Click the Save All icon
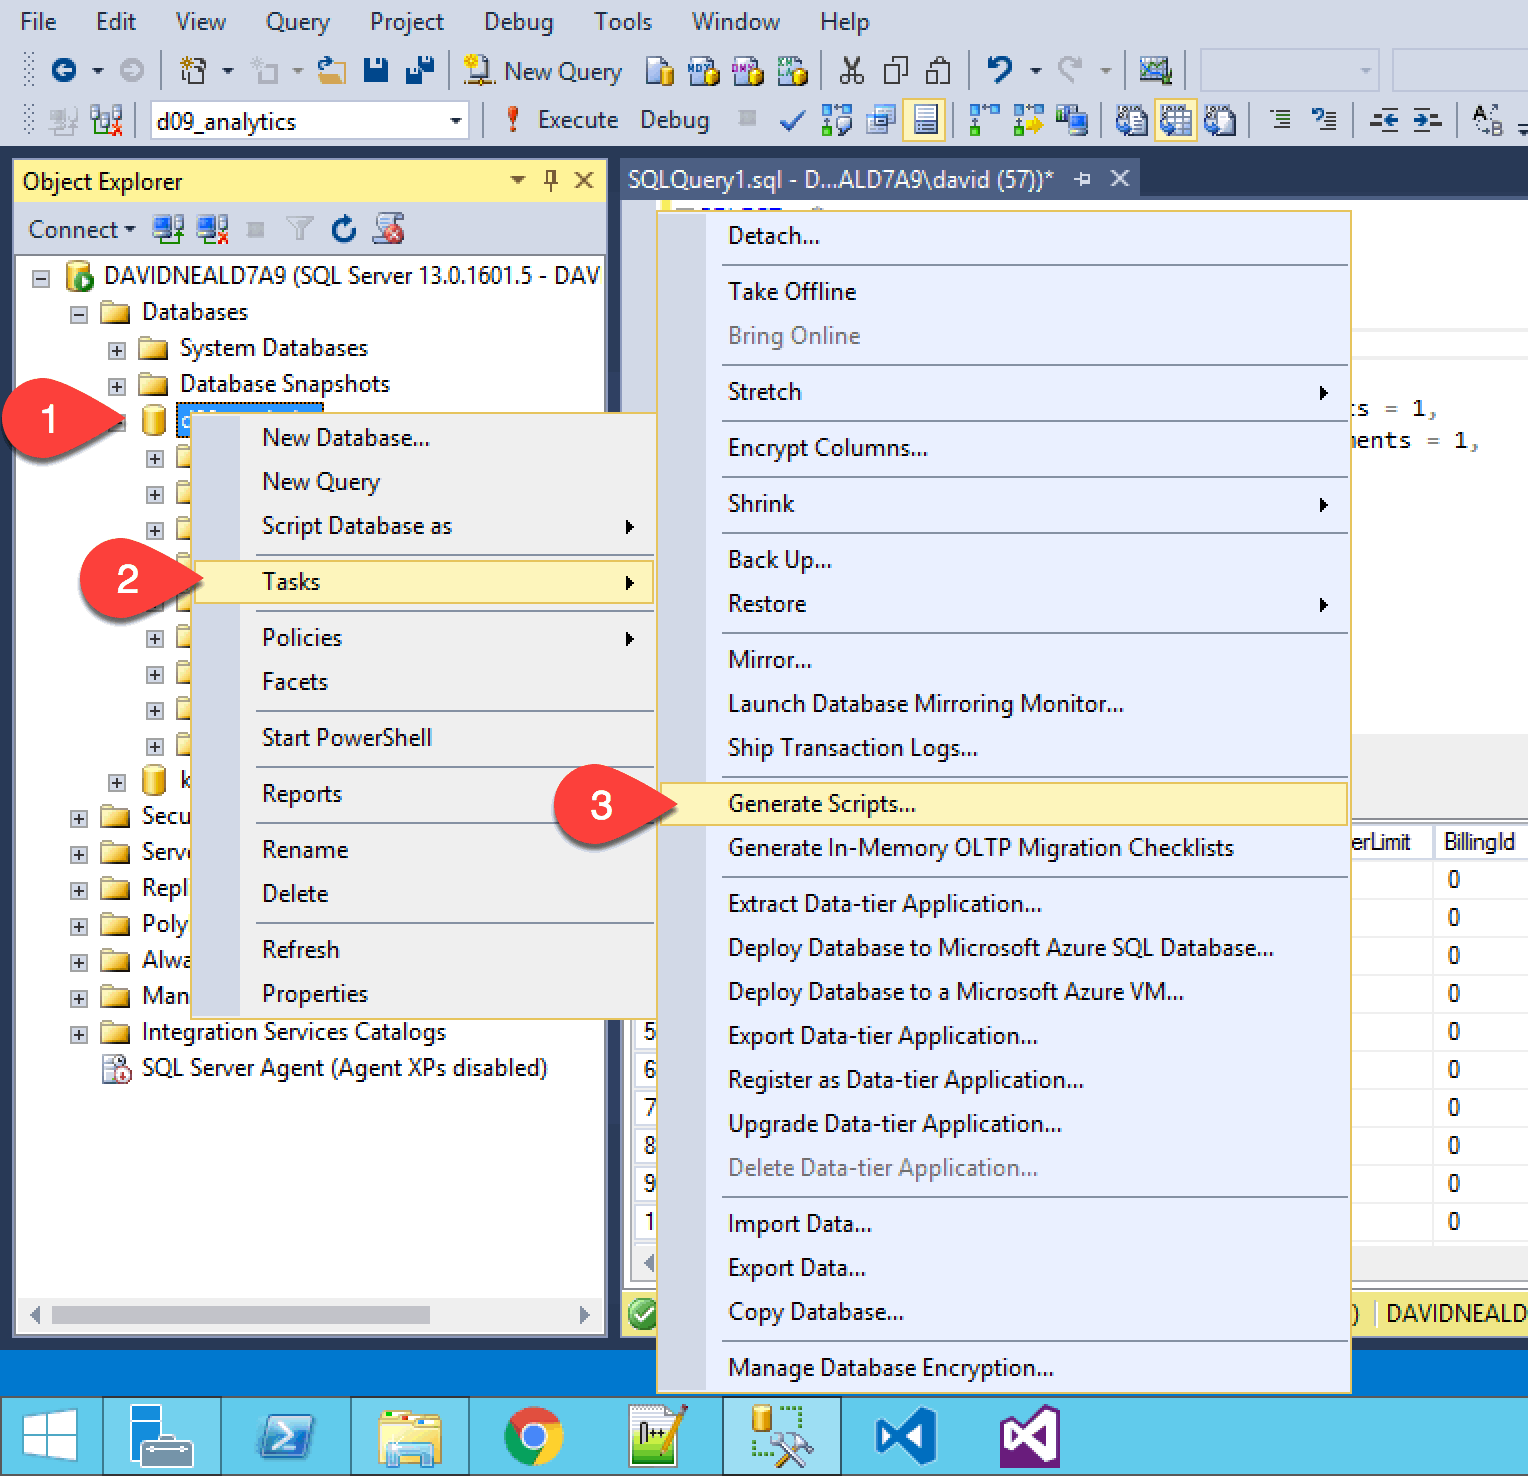Screen dimensions: 1528x1476 click(x=420, y=70)
